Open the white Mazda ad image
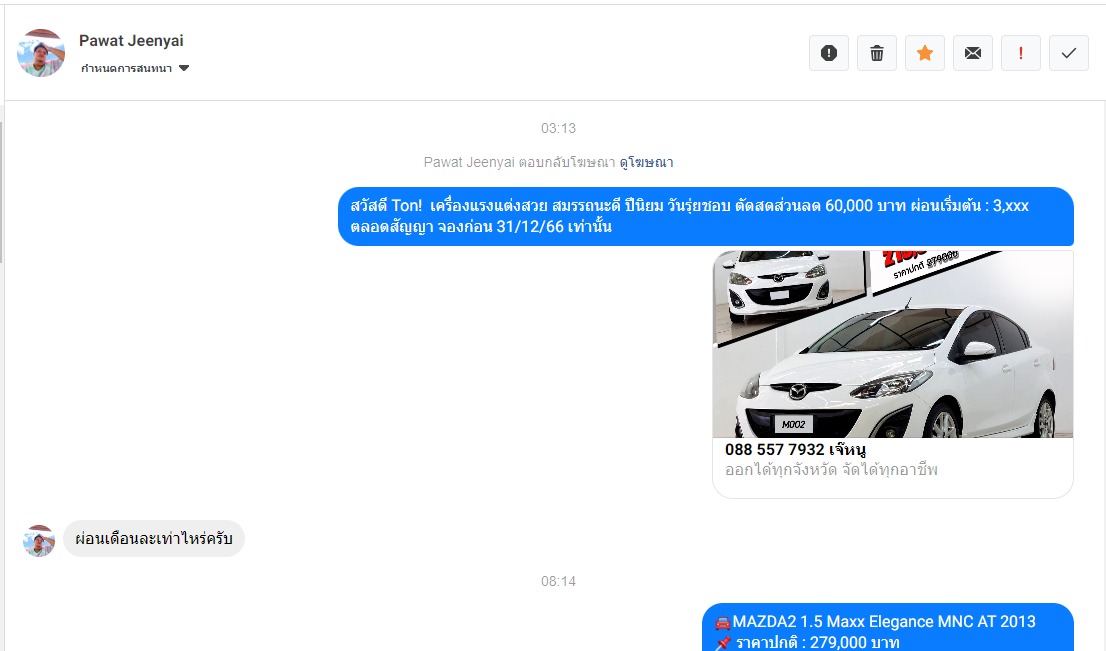The image size is (1106, 651). coord(892,344)
